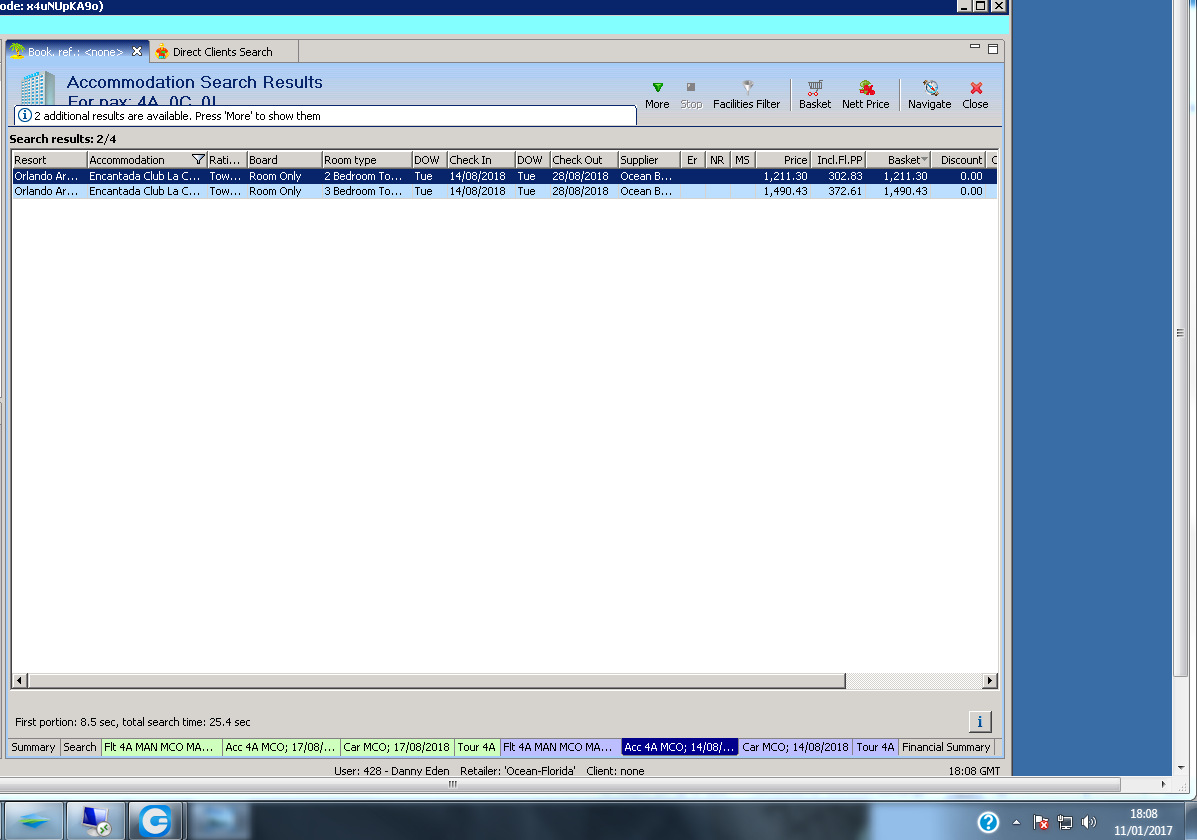Screen dimensions: 1197x840
Task: Select the 3 Bedroom To... result row
Action: click(505, 191)
